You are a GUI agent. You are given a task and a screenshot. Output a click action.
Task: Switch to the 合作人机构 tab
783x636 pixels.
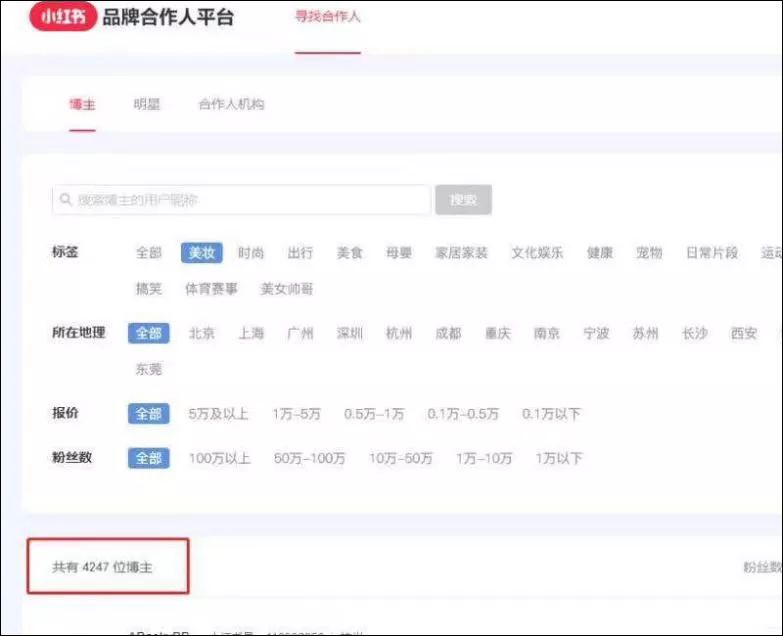[231, 104]
